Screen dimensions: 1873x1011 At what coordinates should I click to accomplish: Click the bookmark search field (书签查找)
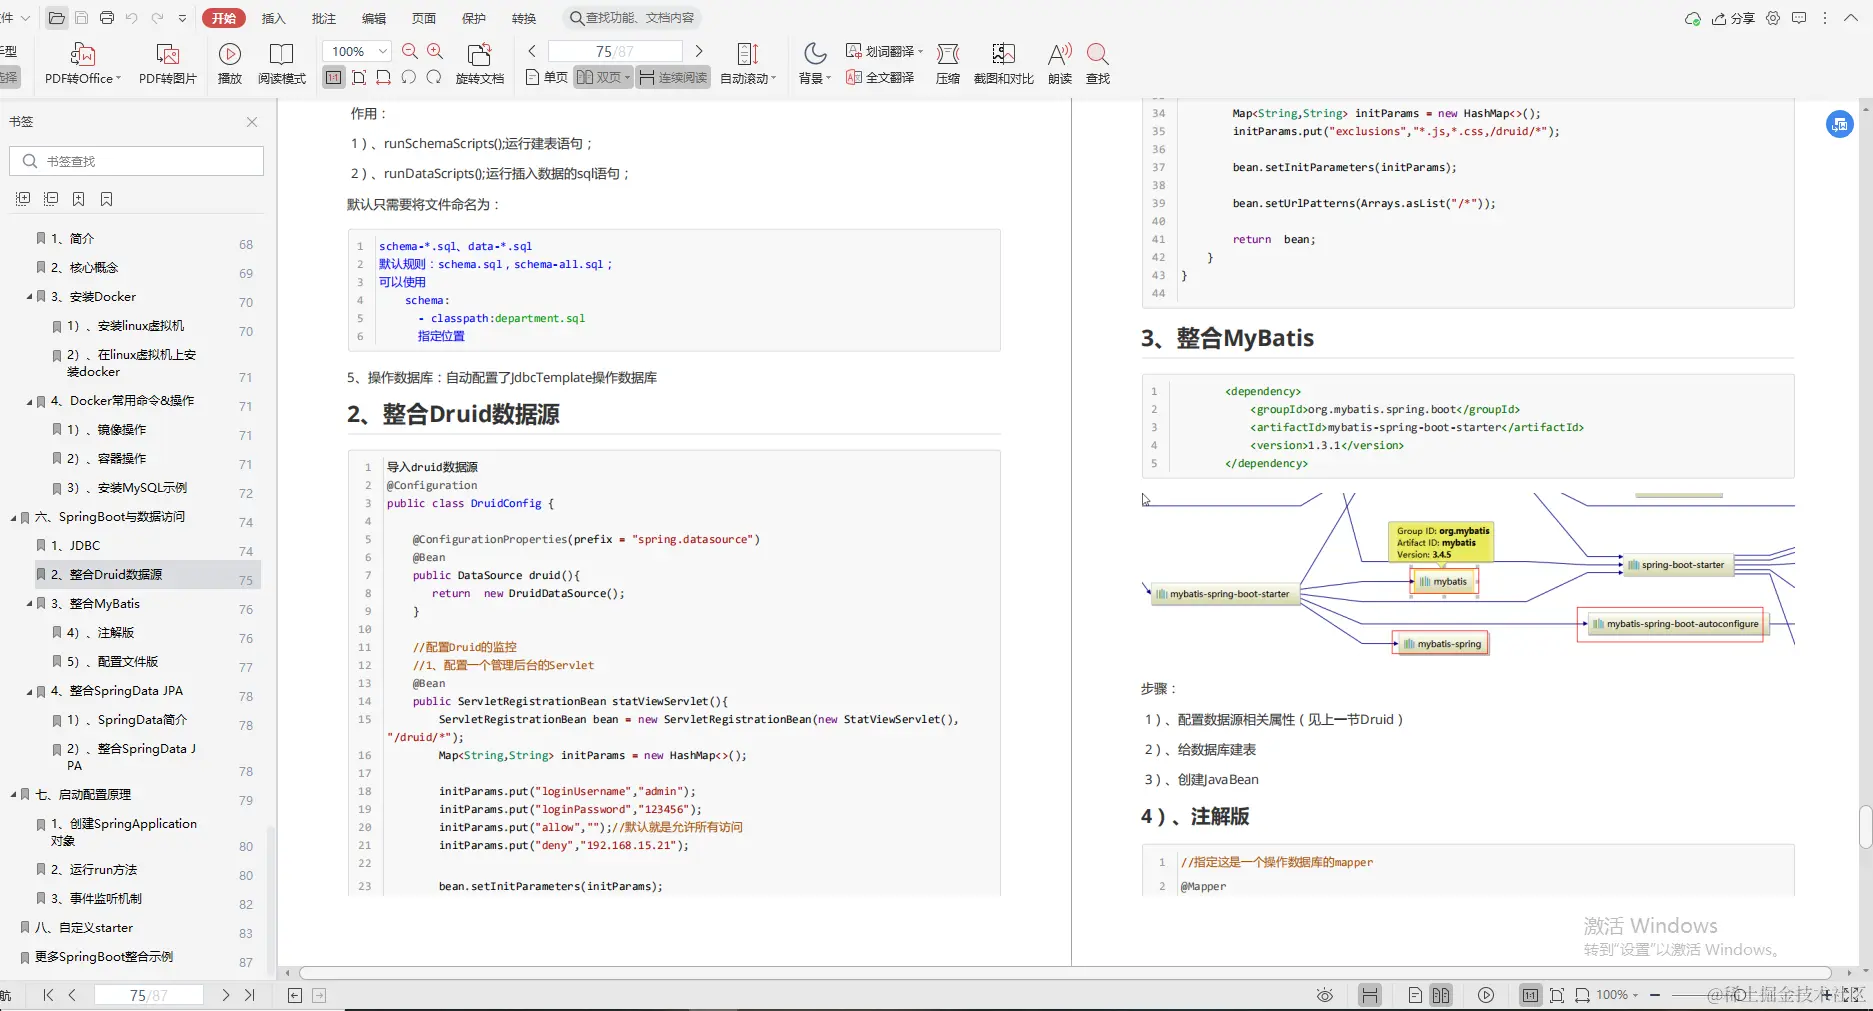tap(137, 161)
